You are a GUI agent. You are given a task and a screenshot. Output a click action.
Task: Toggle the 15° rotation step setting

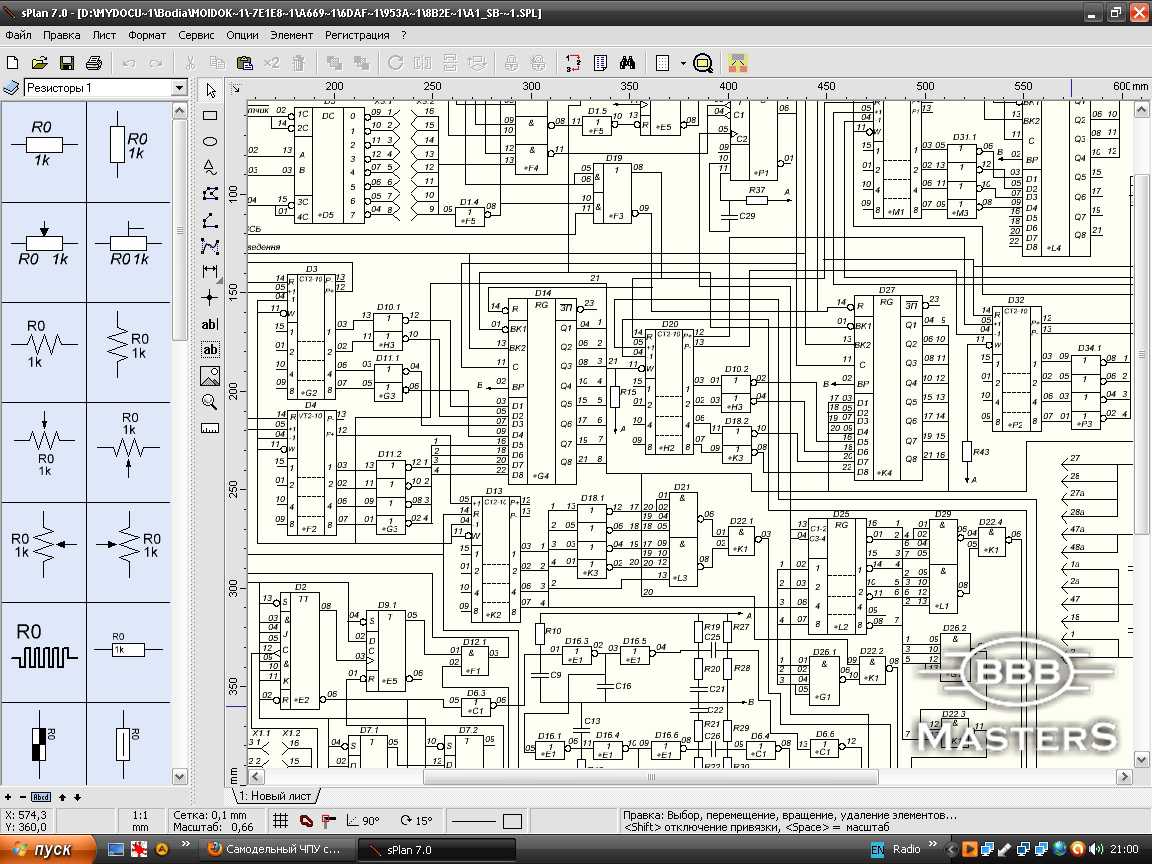(416, 821)
